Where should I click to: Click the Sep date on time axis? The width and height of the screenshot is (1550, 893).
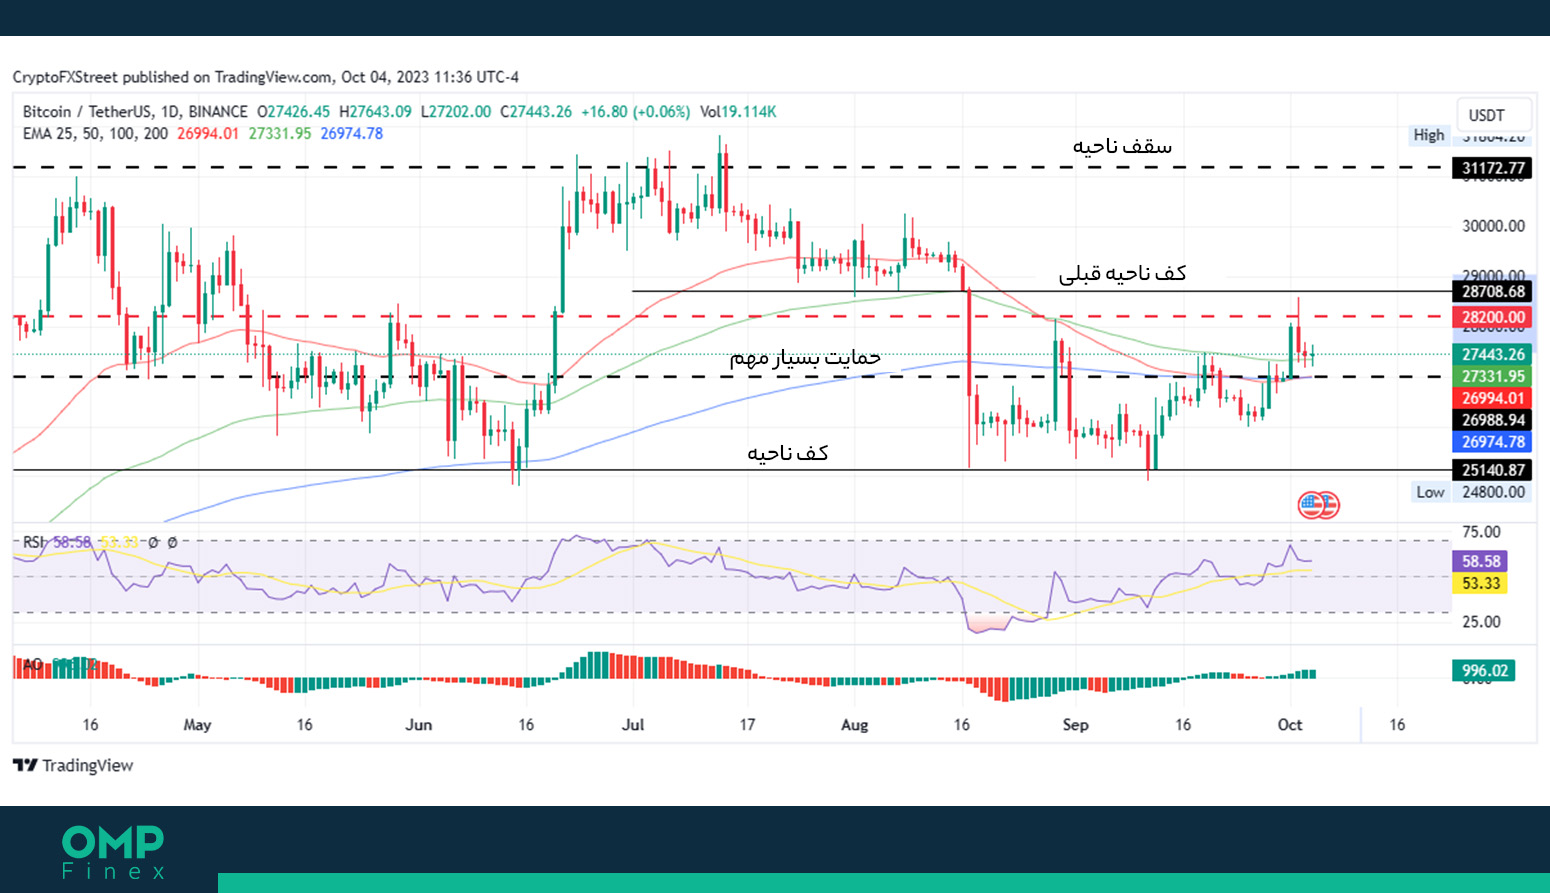[x=1075, y=724]
